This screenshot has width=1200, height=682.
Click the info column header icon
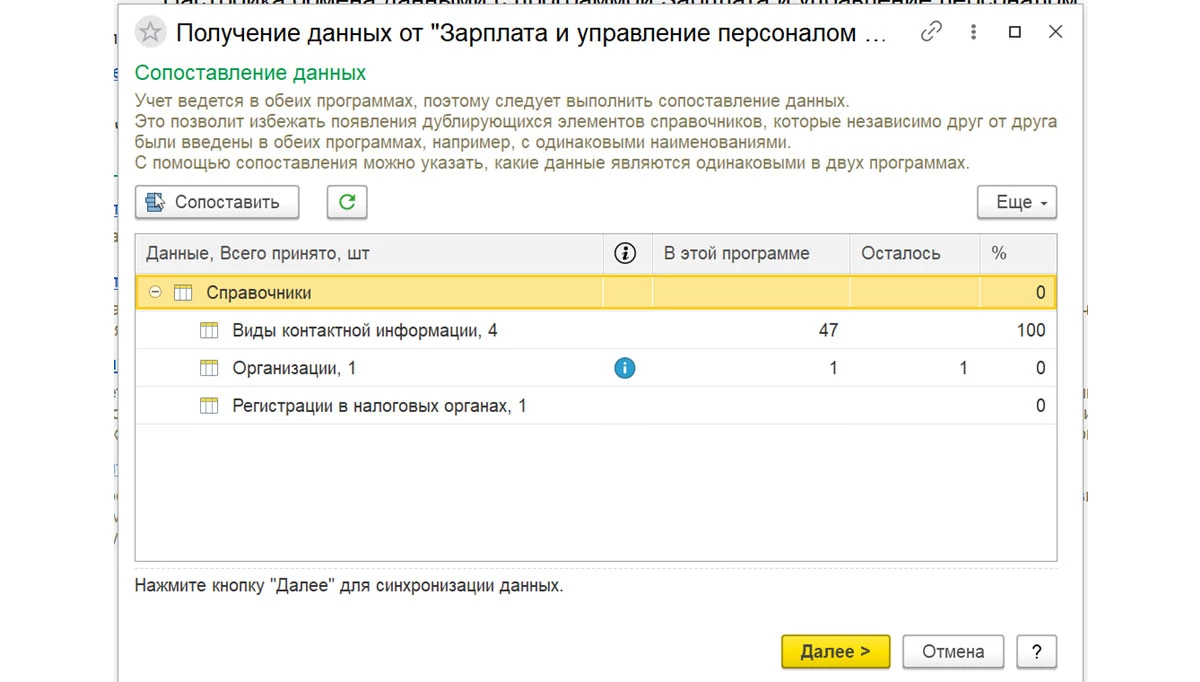point(625,254)
